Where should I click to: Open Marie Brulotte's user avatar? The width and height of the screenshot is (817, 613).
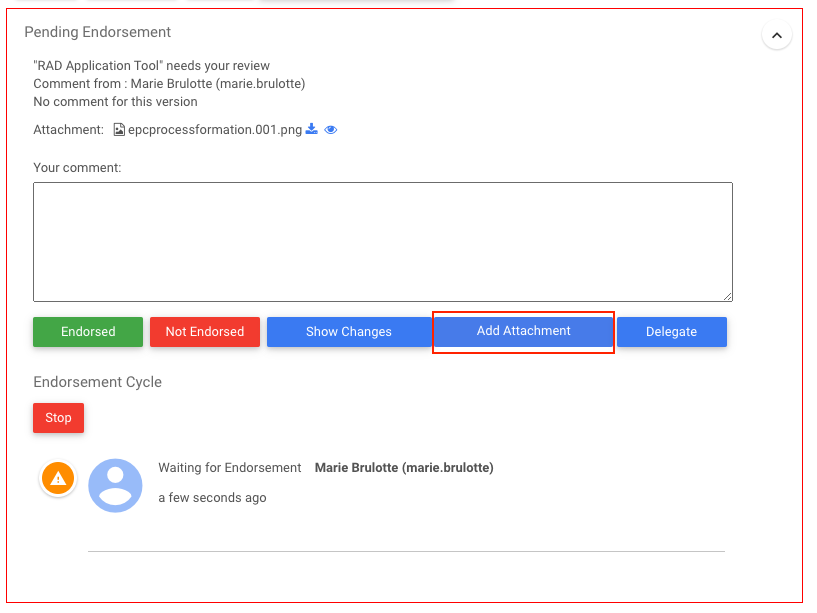click(115, 486)
